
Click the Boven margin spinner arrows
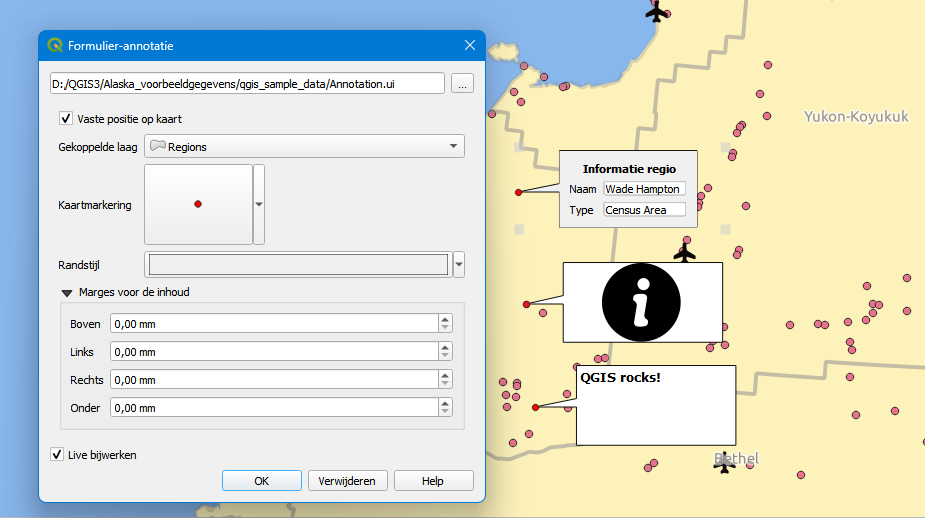445,323
